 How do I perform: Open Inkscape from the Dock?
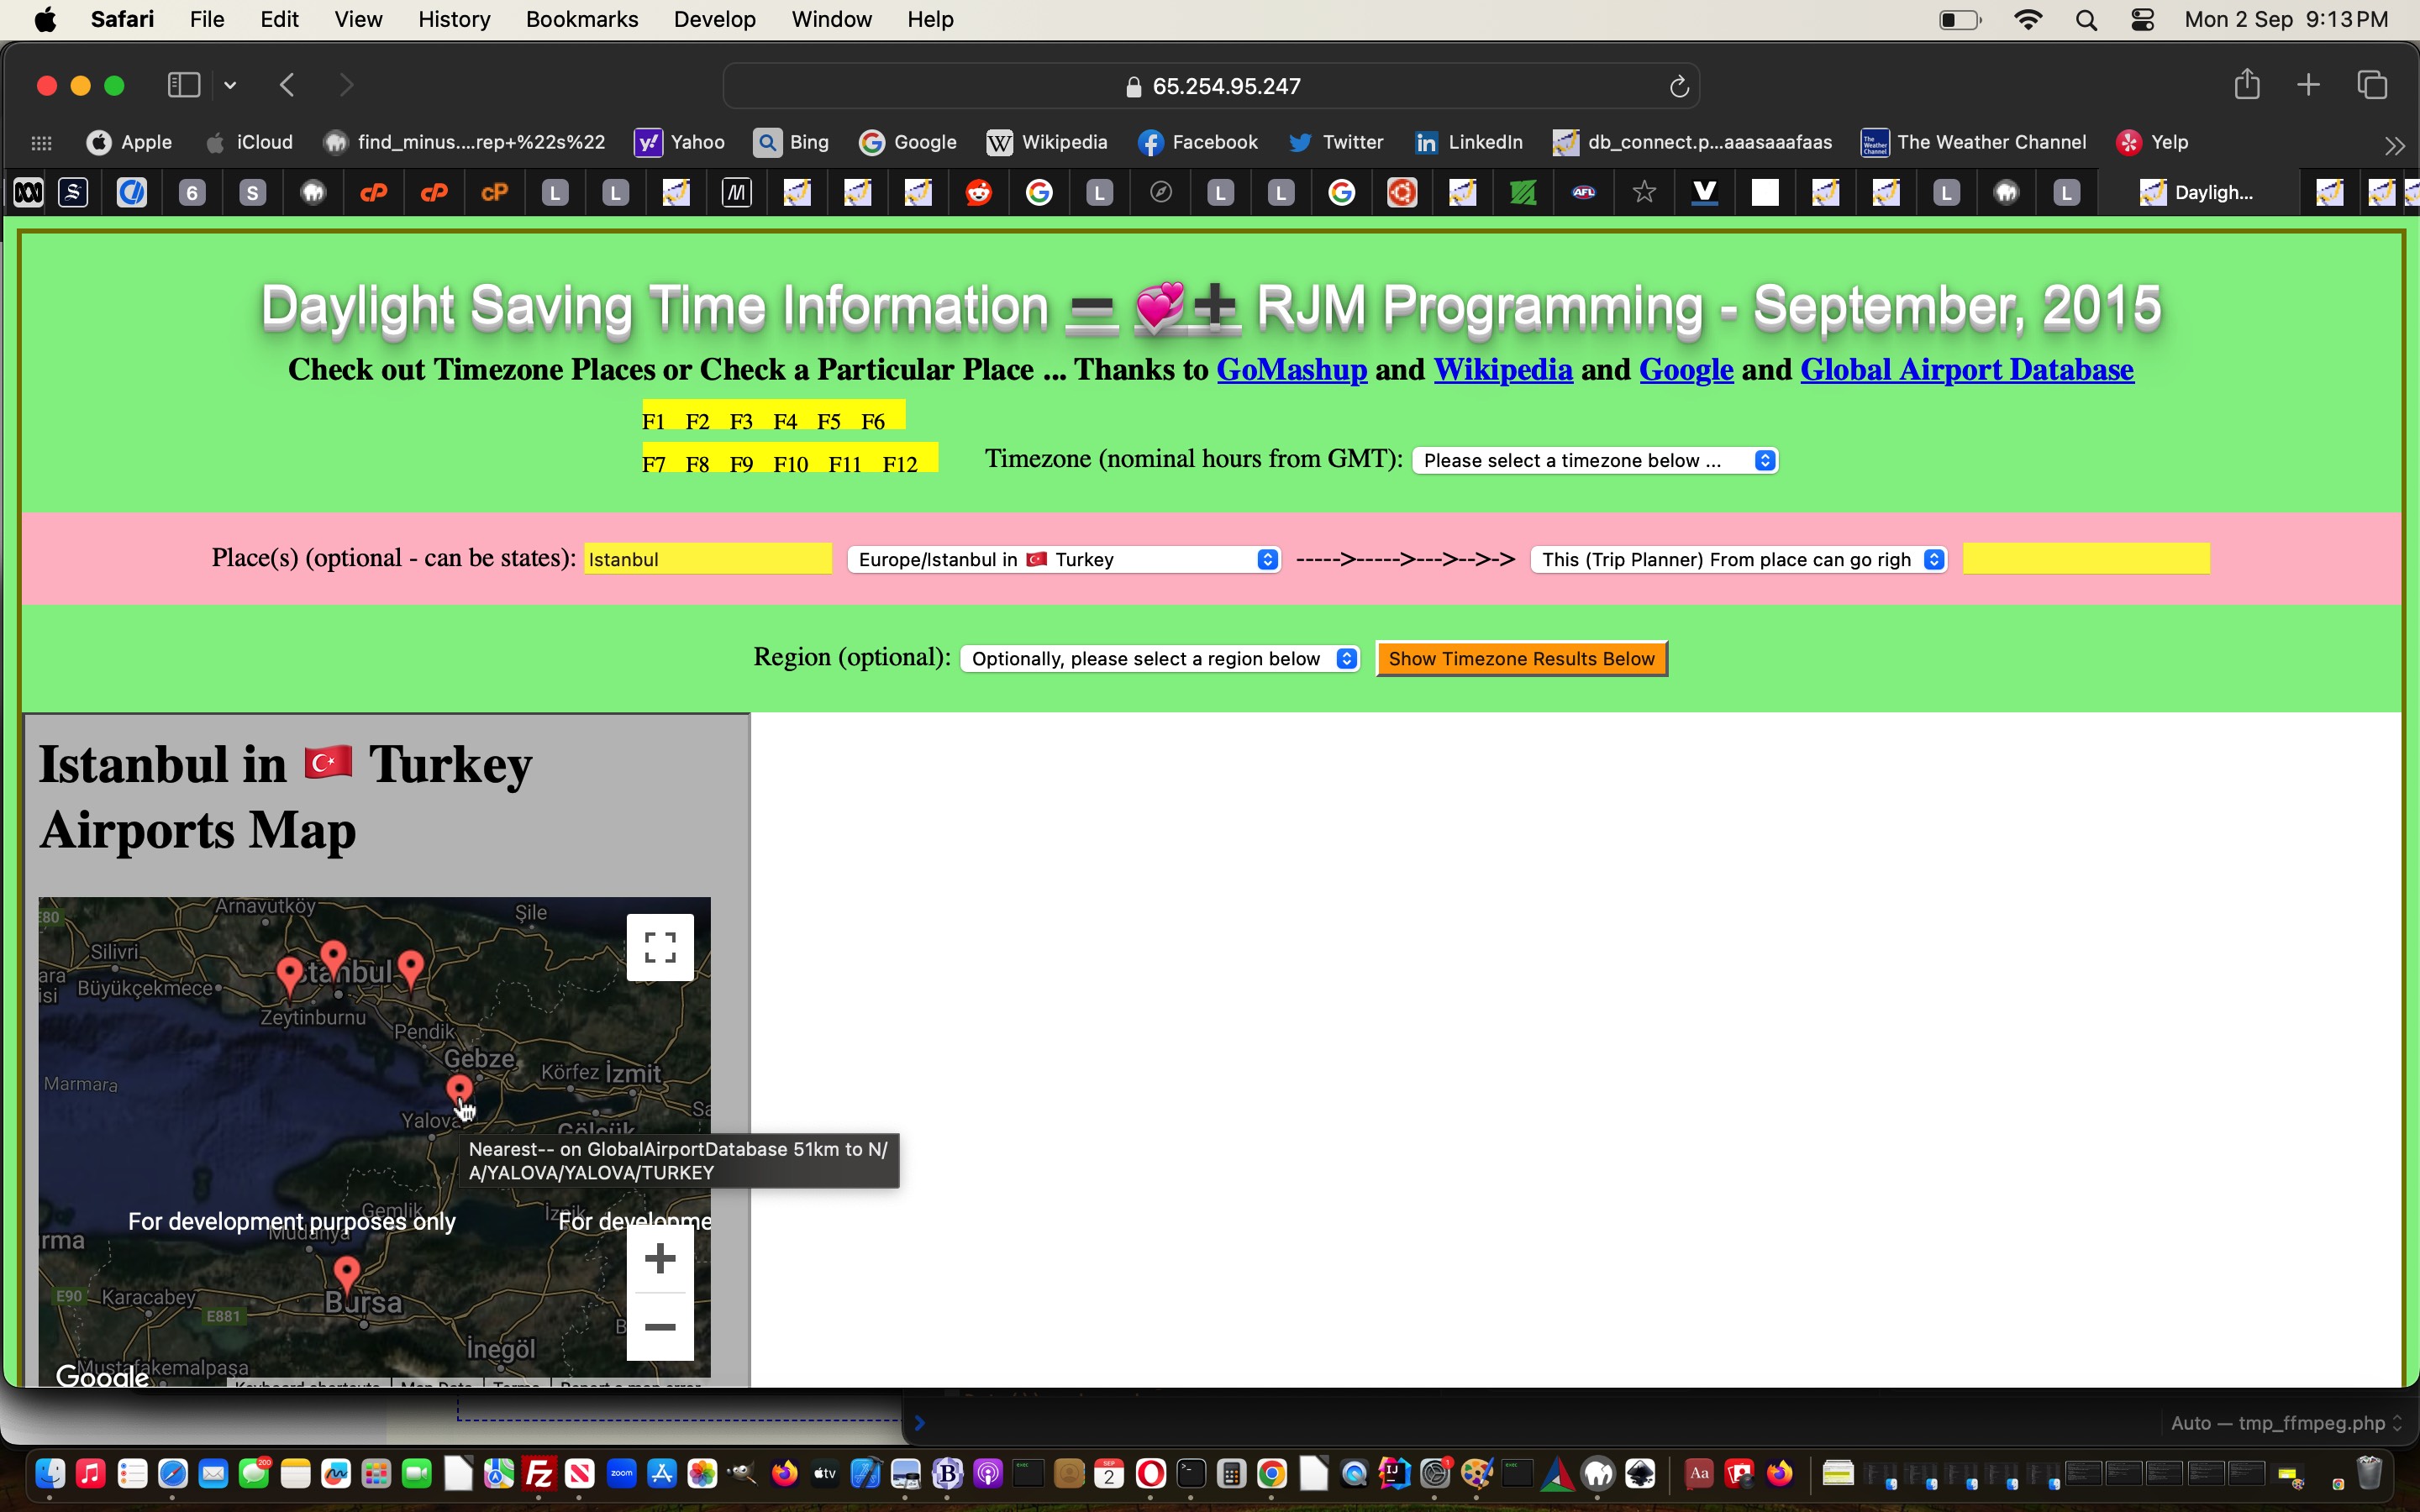pos(1640,1473)
